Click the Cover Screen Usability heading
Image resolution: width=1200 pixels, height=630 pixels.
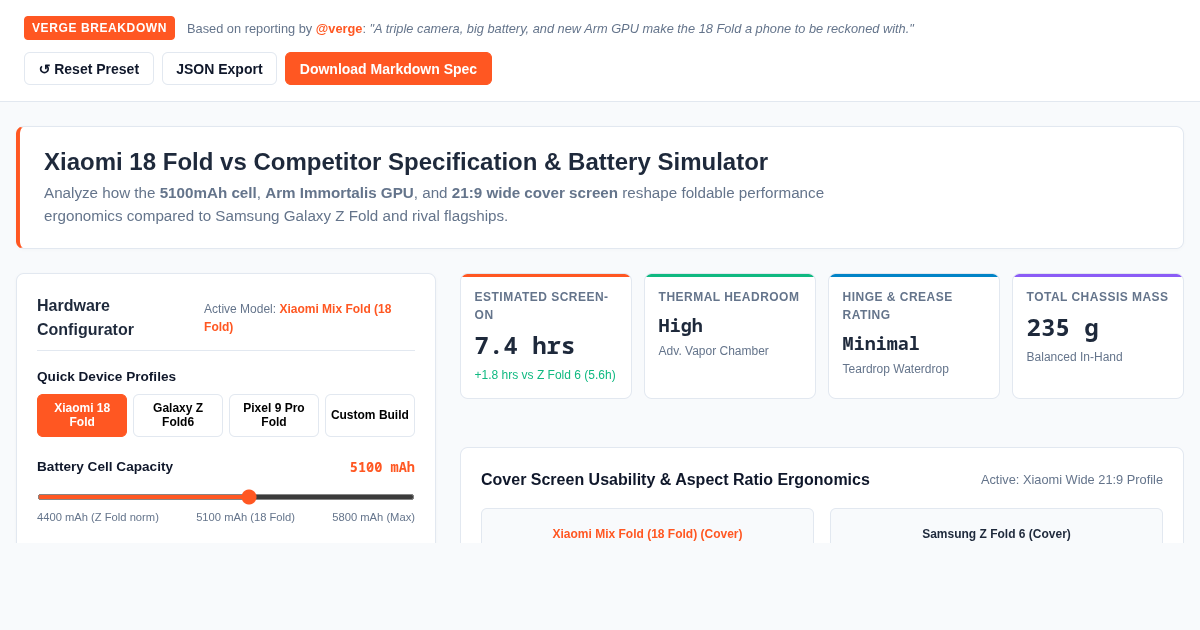675,480
